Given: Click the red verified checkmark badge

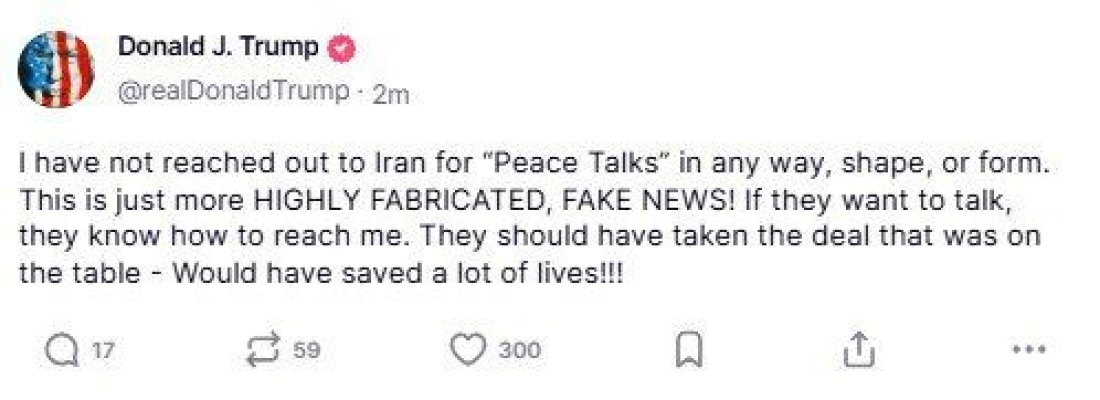Looking at the screenshot, I should (x=342, y=48).
